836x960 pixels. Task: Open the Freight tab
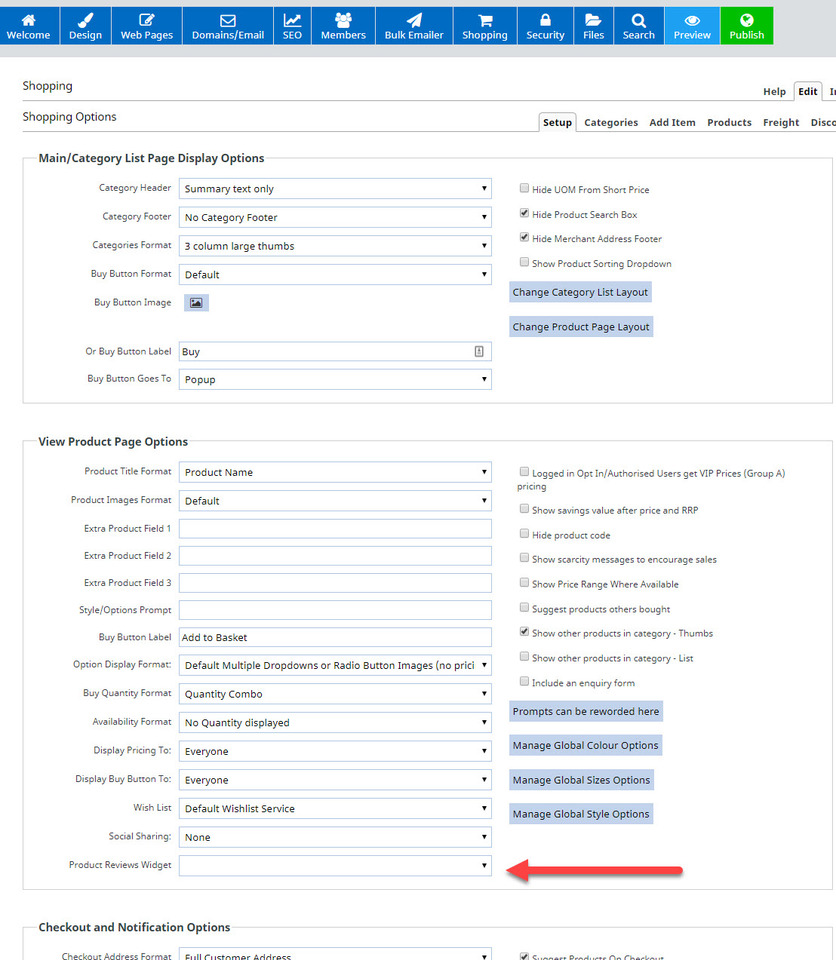(x=780, y=122)
